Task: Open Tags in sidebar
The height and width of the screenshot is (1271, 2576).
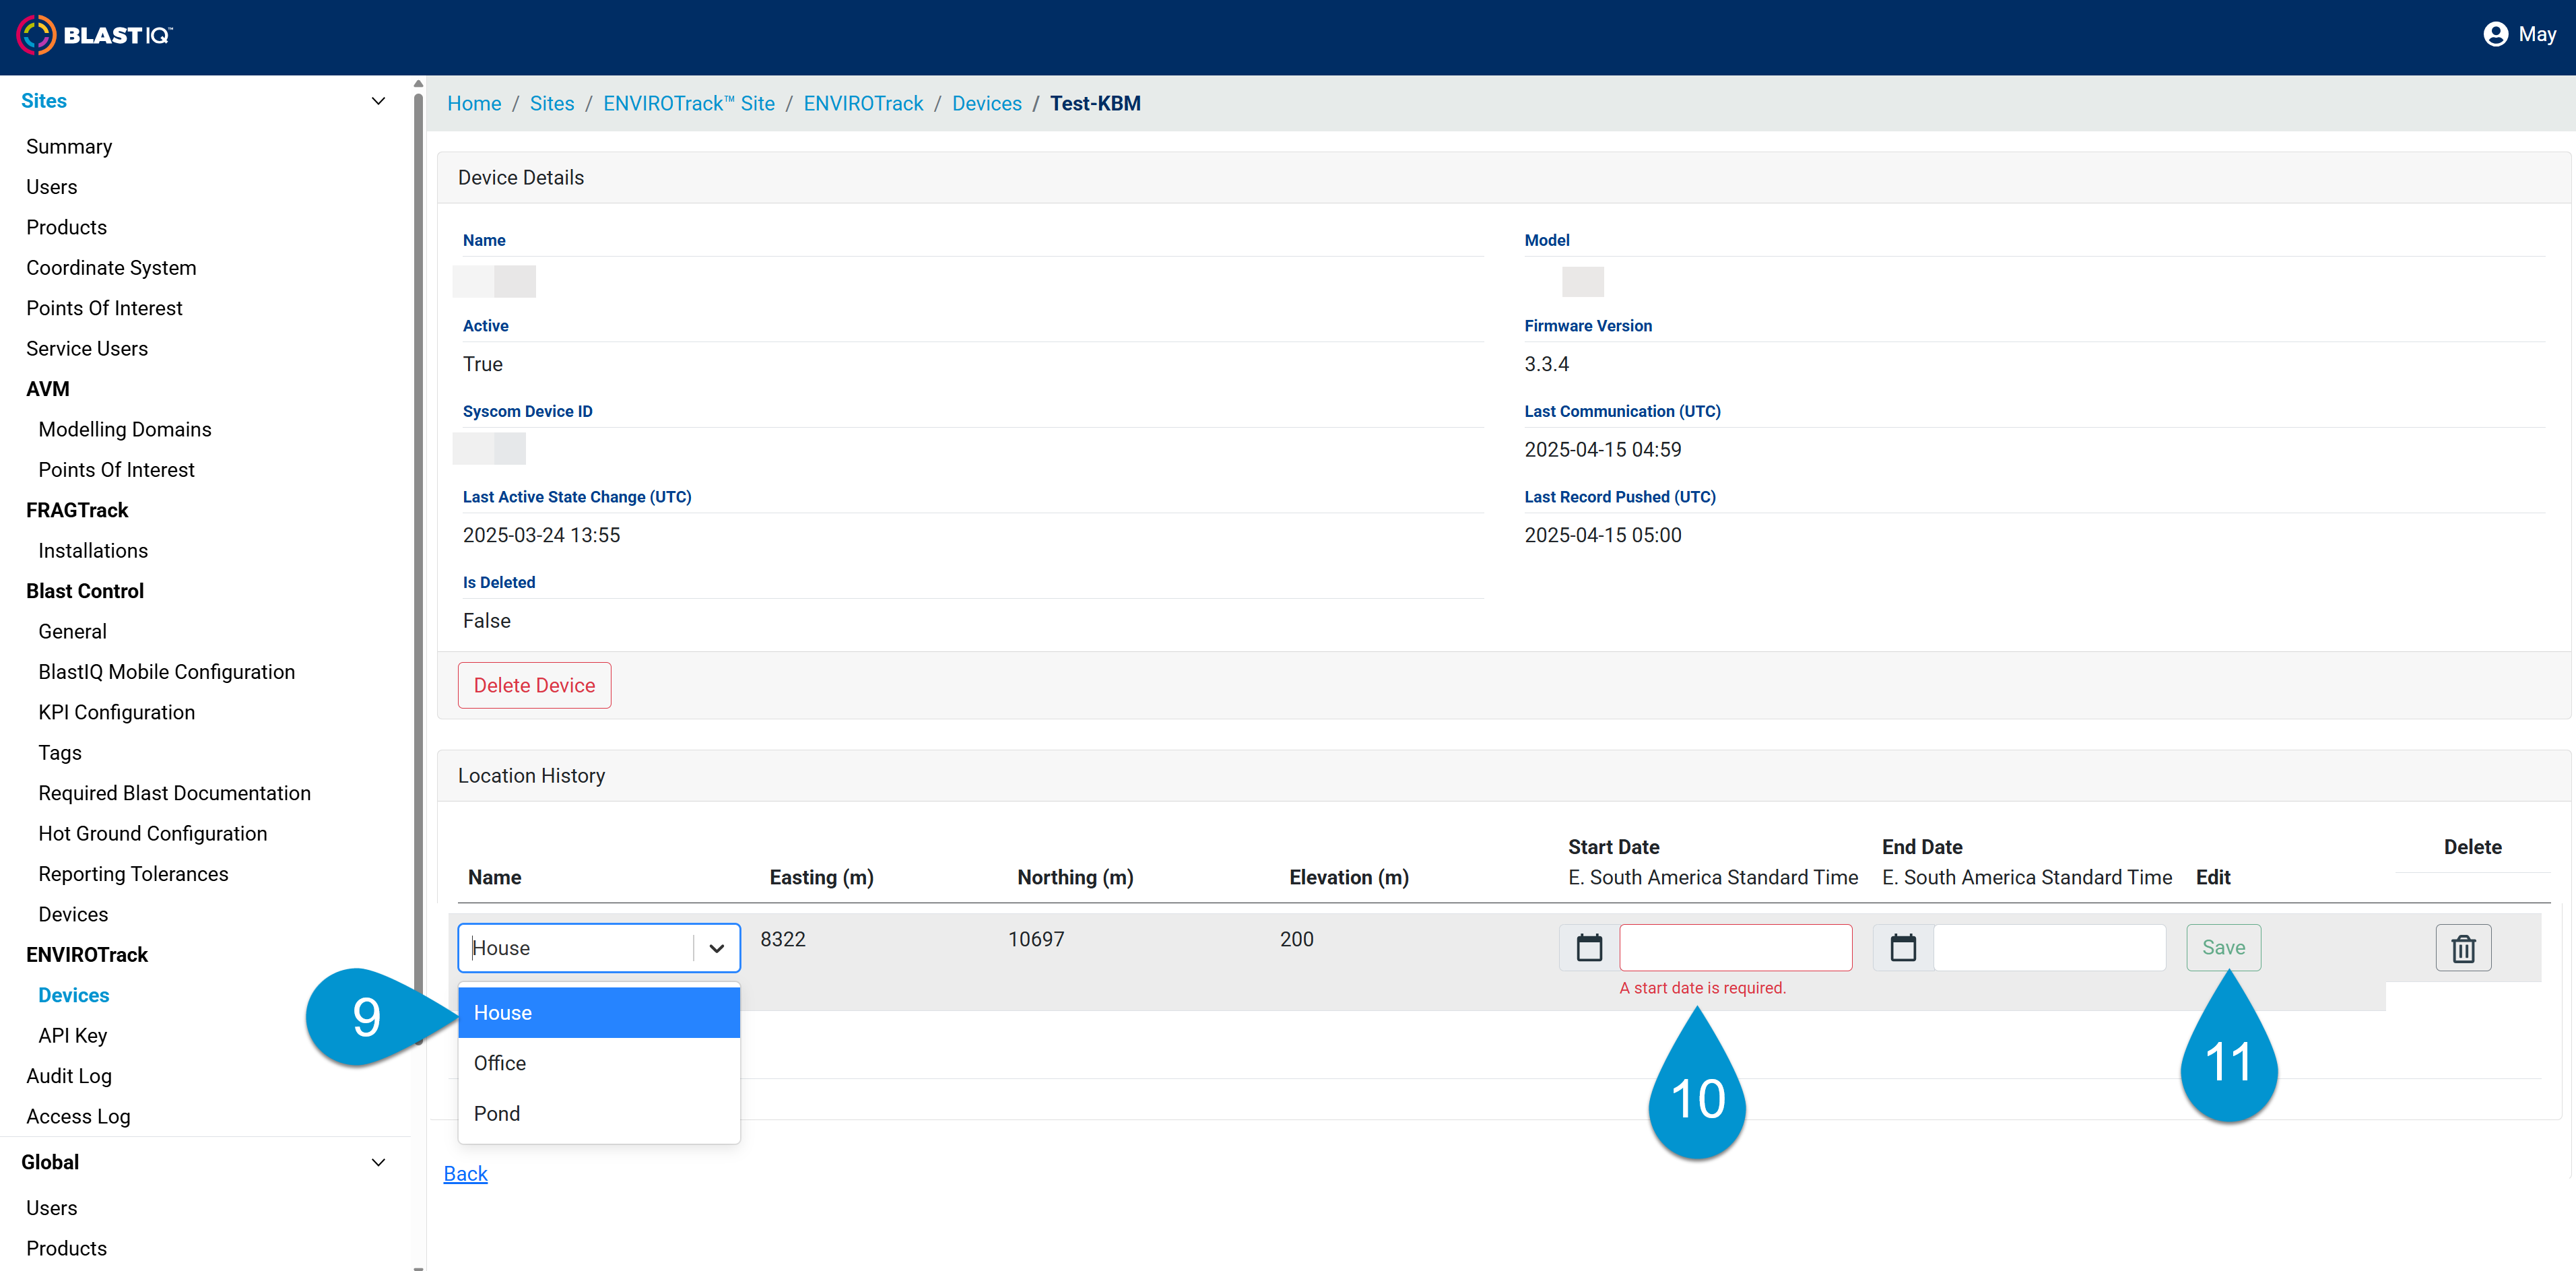Action: (60, 753)
